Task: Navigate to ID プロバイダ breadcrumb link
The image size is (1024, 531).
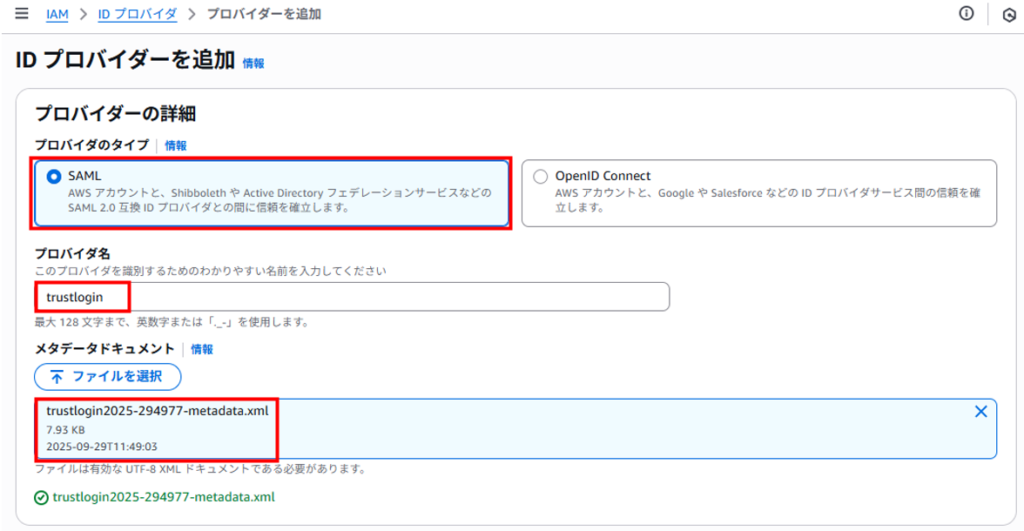Action: (135, 15)
